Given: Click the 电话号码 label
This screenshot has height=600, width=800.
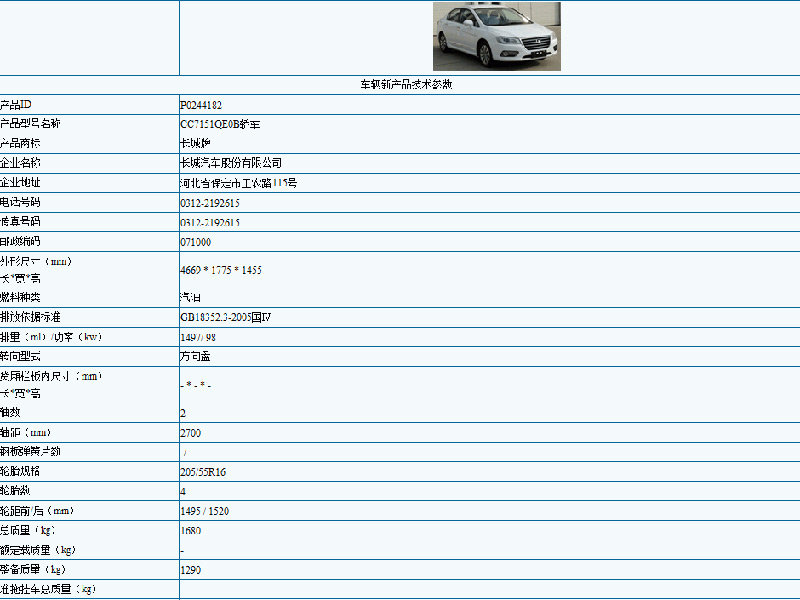Looking at the screenshot, I should [x=20, y=202].
